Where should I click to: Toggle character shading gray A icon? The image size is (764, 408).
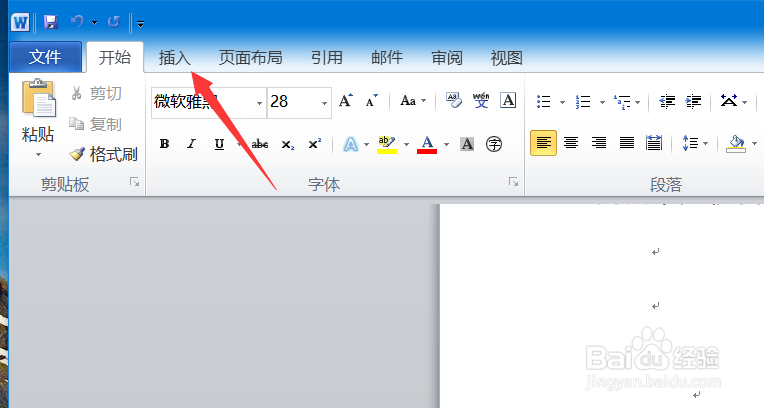point(467,144)
